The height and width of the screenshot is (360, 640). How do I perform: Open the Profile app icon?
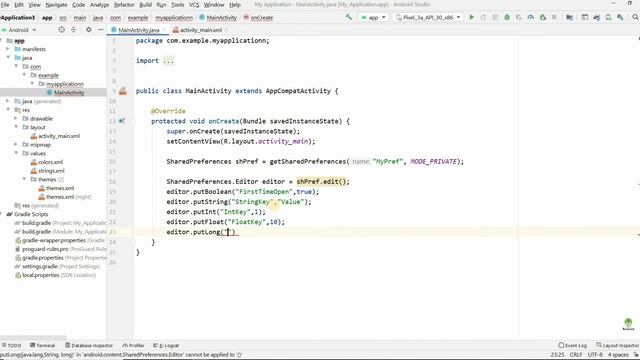pyautogui.click(x=531, y=17)
